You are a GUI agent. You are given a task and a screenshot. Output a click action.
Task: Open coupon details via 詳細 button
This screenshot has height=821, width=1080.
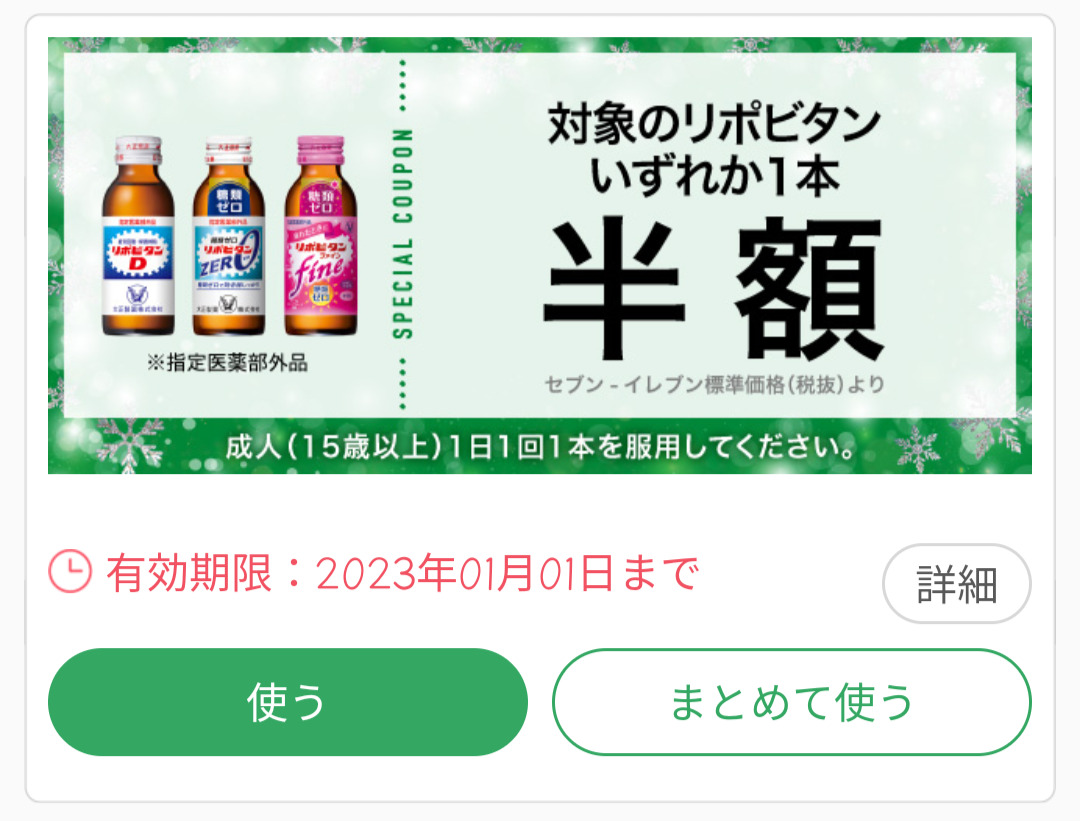[957, 584]
